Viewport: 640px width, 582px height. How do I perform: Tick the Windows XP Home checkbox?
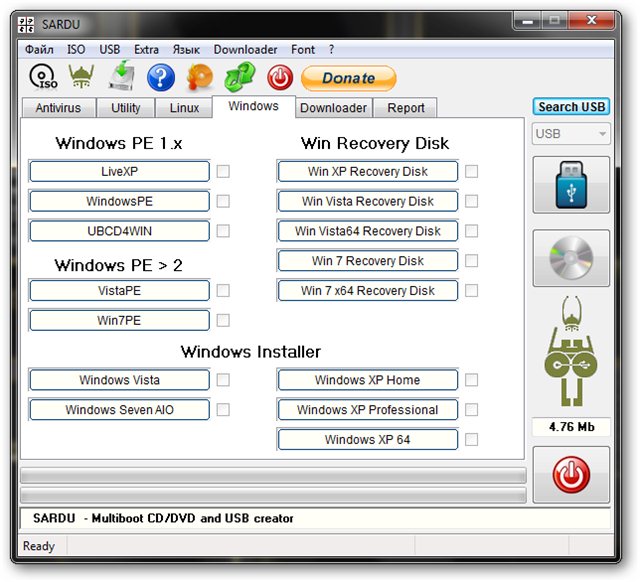471,380
